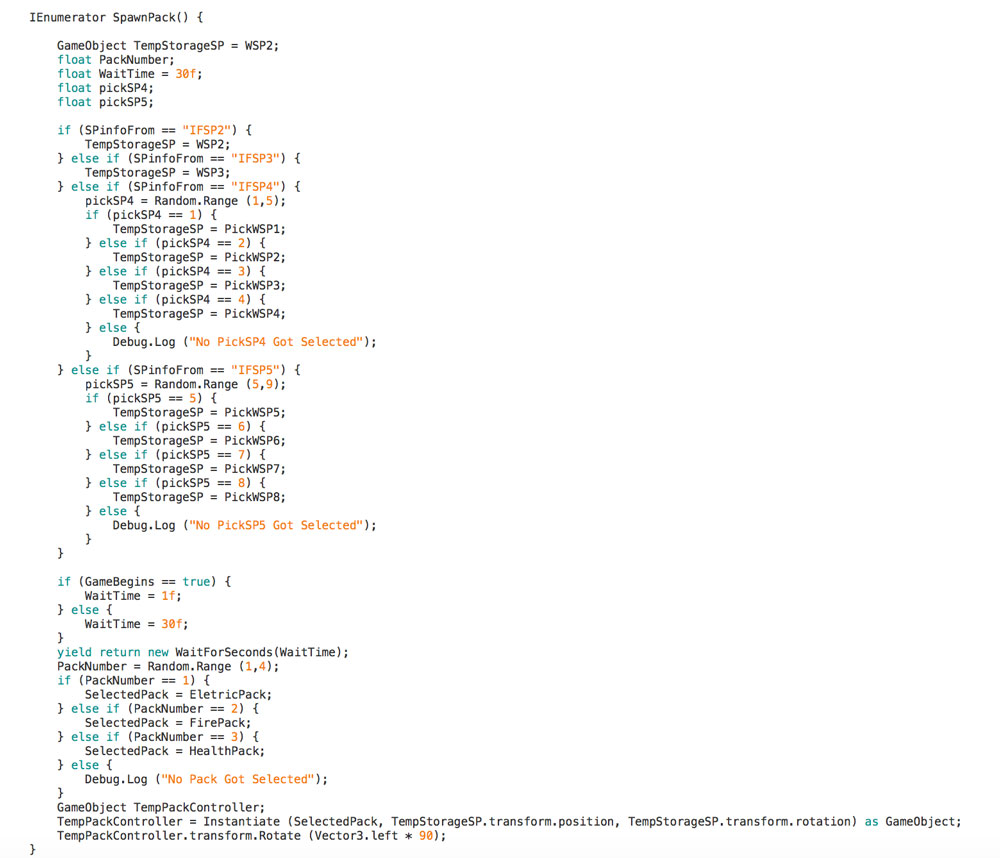Click the Instantiate call on TempPackController line
This screenshot has width=1000, height=858.
coord(243,821)
